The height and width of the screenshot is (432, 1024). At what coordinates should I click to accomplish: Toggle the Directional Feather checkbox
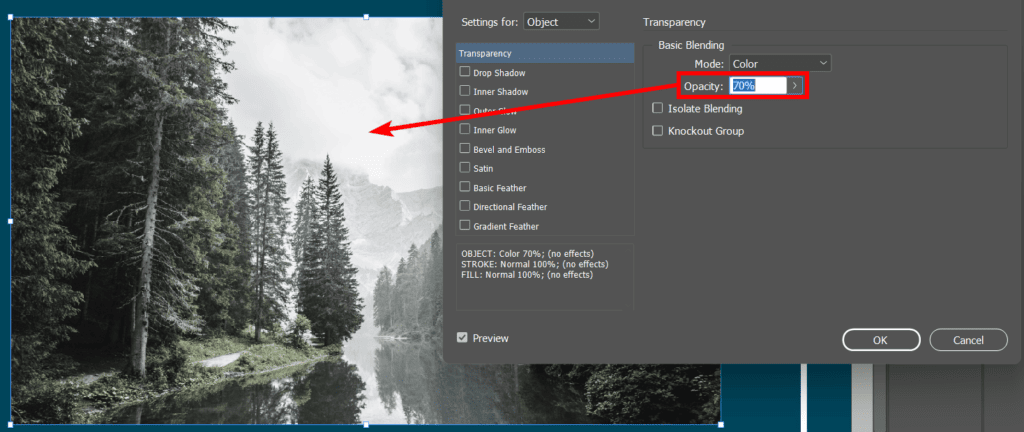(x=464, y=206)
